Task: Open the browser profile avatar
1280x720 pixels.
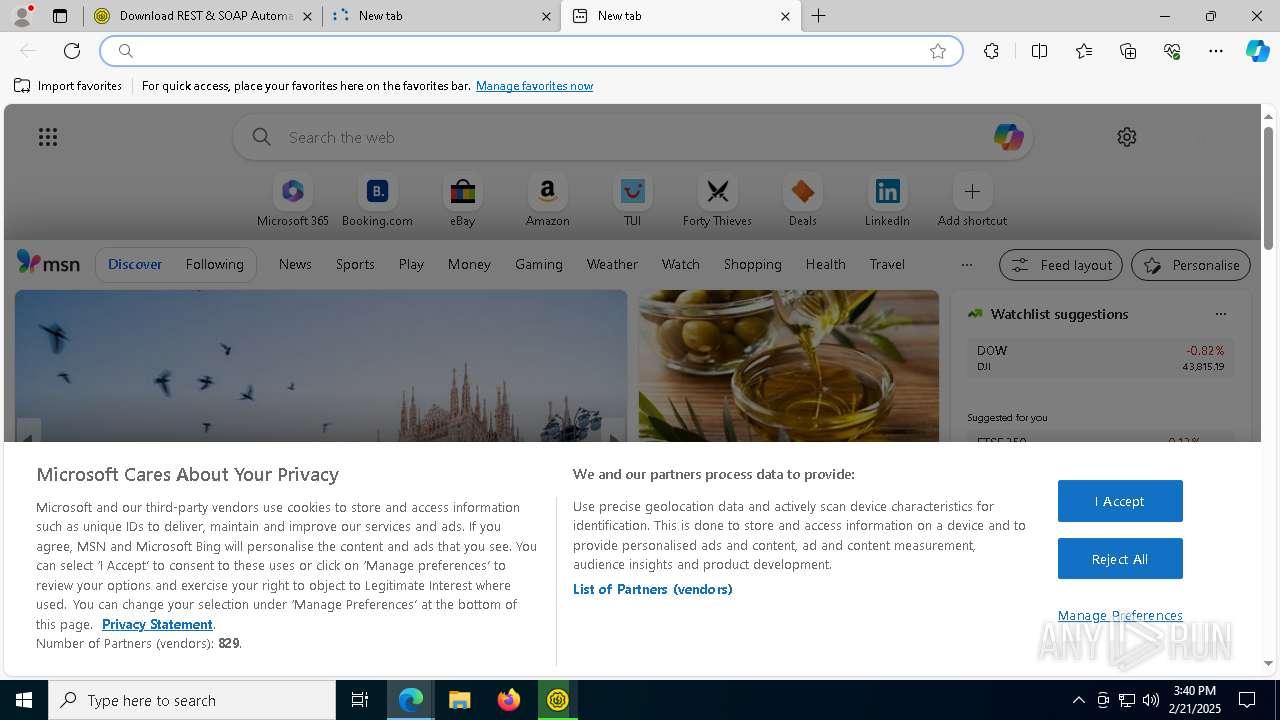Action: [x=22, y=16]
